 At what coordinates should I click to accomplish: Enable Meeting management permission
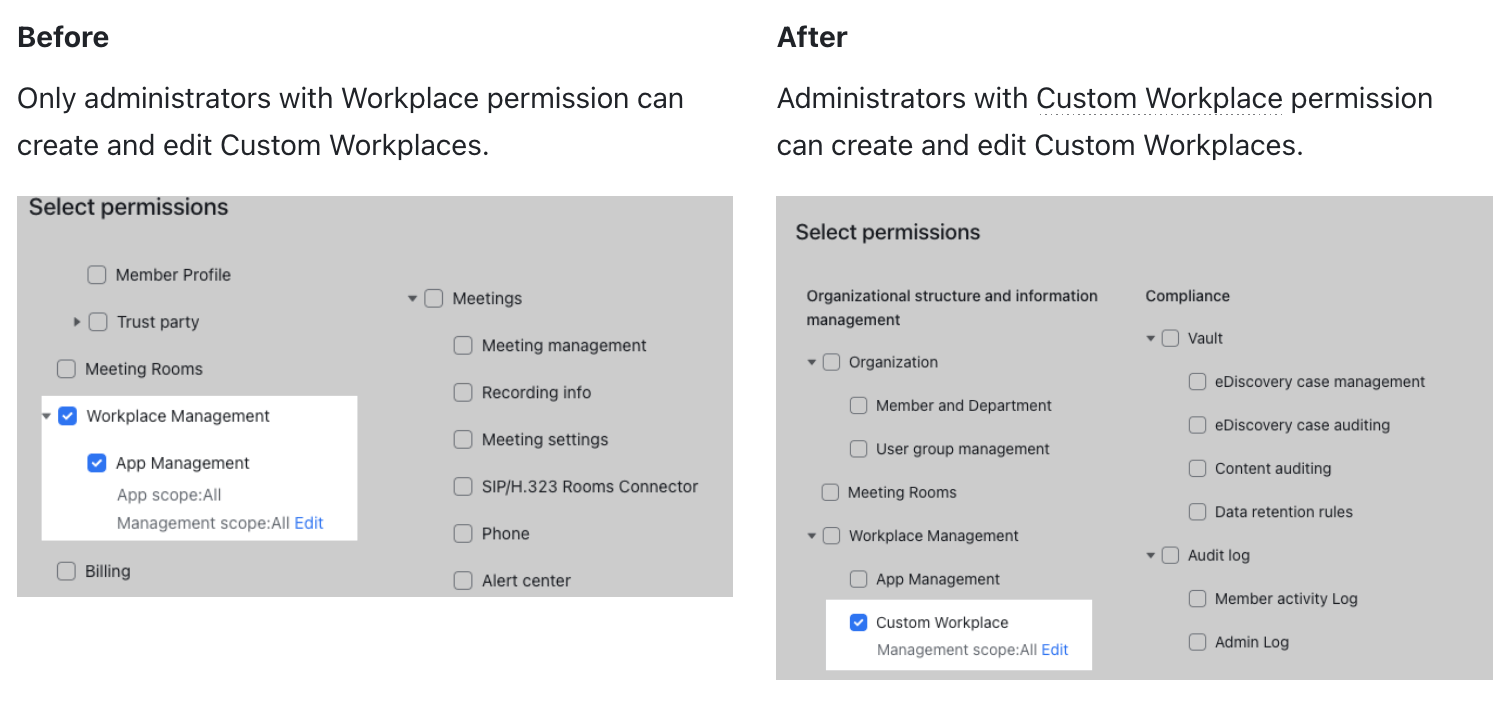(463, 345)
